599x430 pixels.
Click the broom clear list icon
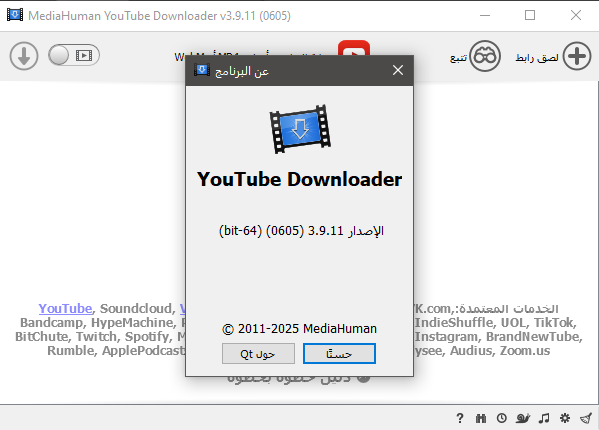[x=586, y=418]
